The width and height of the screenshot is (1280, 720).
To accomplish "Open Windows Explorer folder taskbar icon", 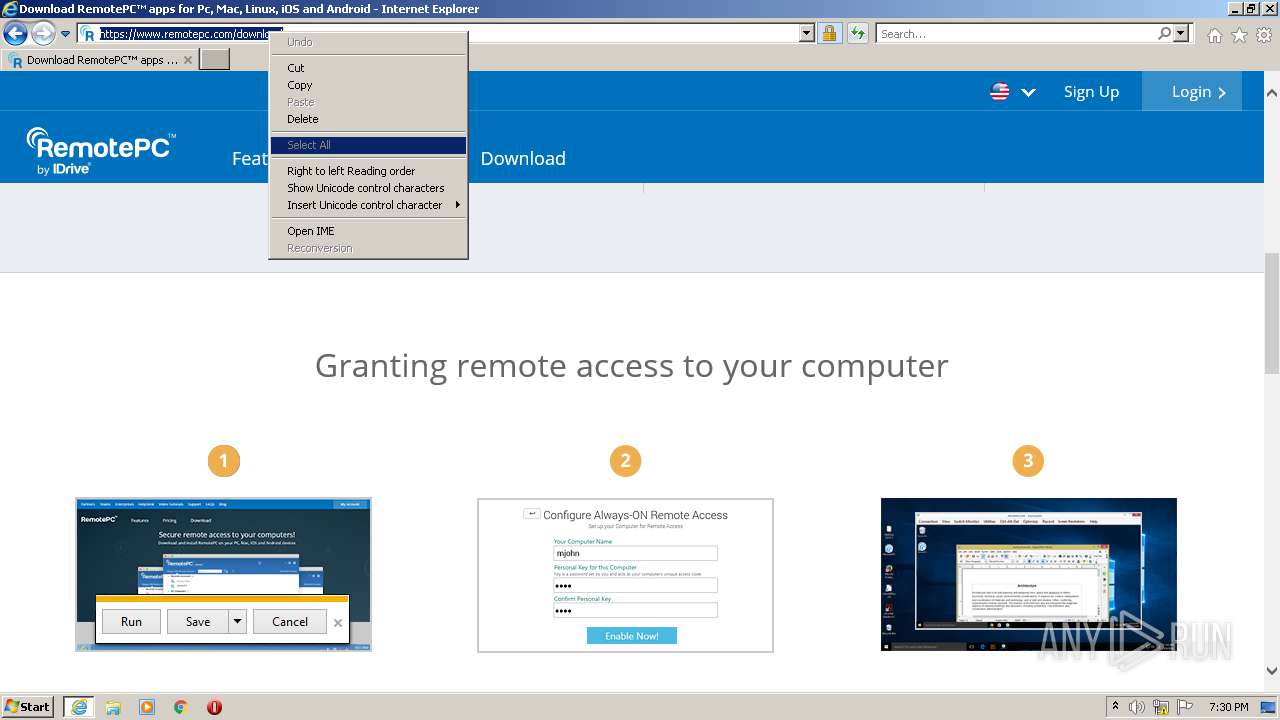I will pos(113,707).
